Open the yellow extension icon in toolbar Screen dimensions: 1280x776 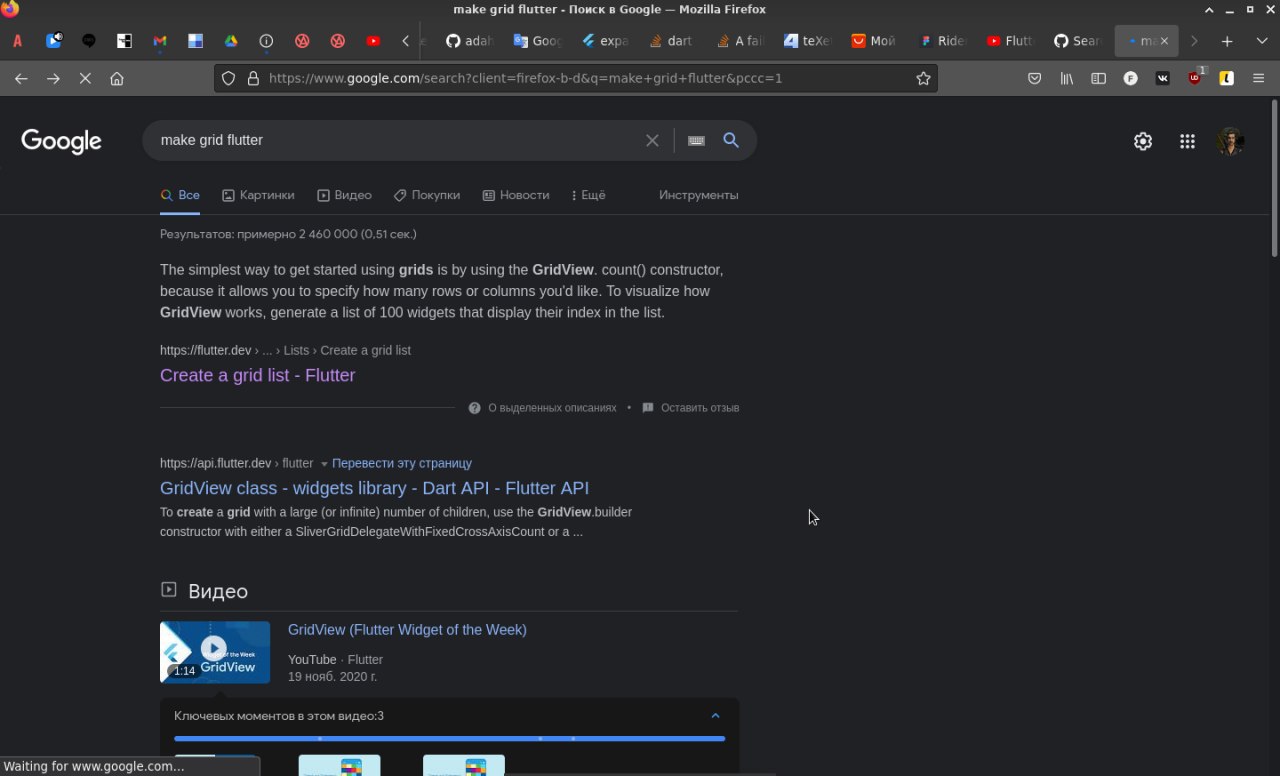(x=1227, y=78)
